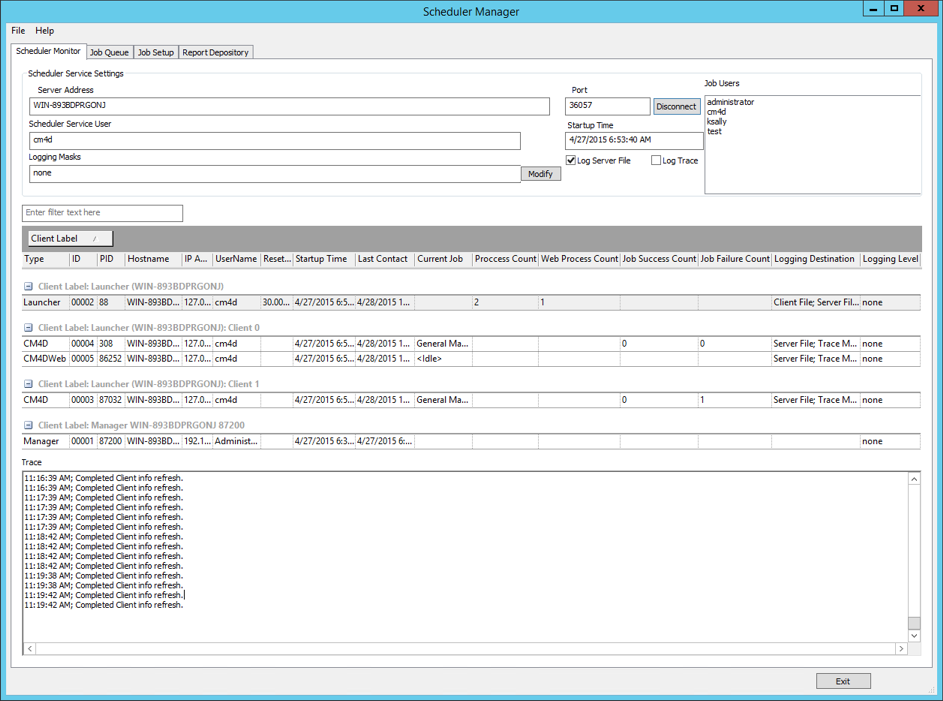
Task: Collapse the Manager WIN-893BDPRGONJ 87200 group
Action: click(28, 425)
